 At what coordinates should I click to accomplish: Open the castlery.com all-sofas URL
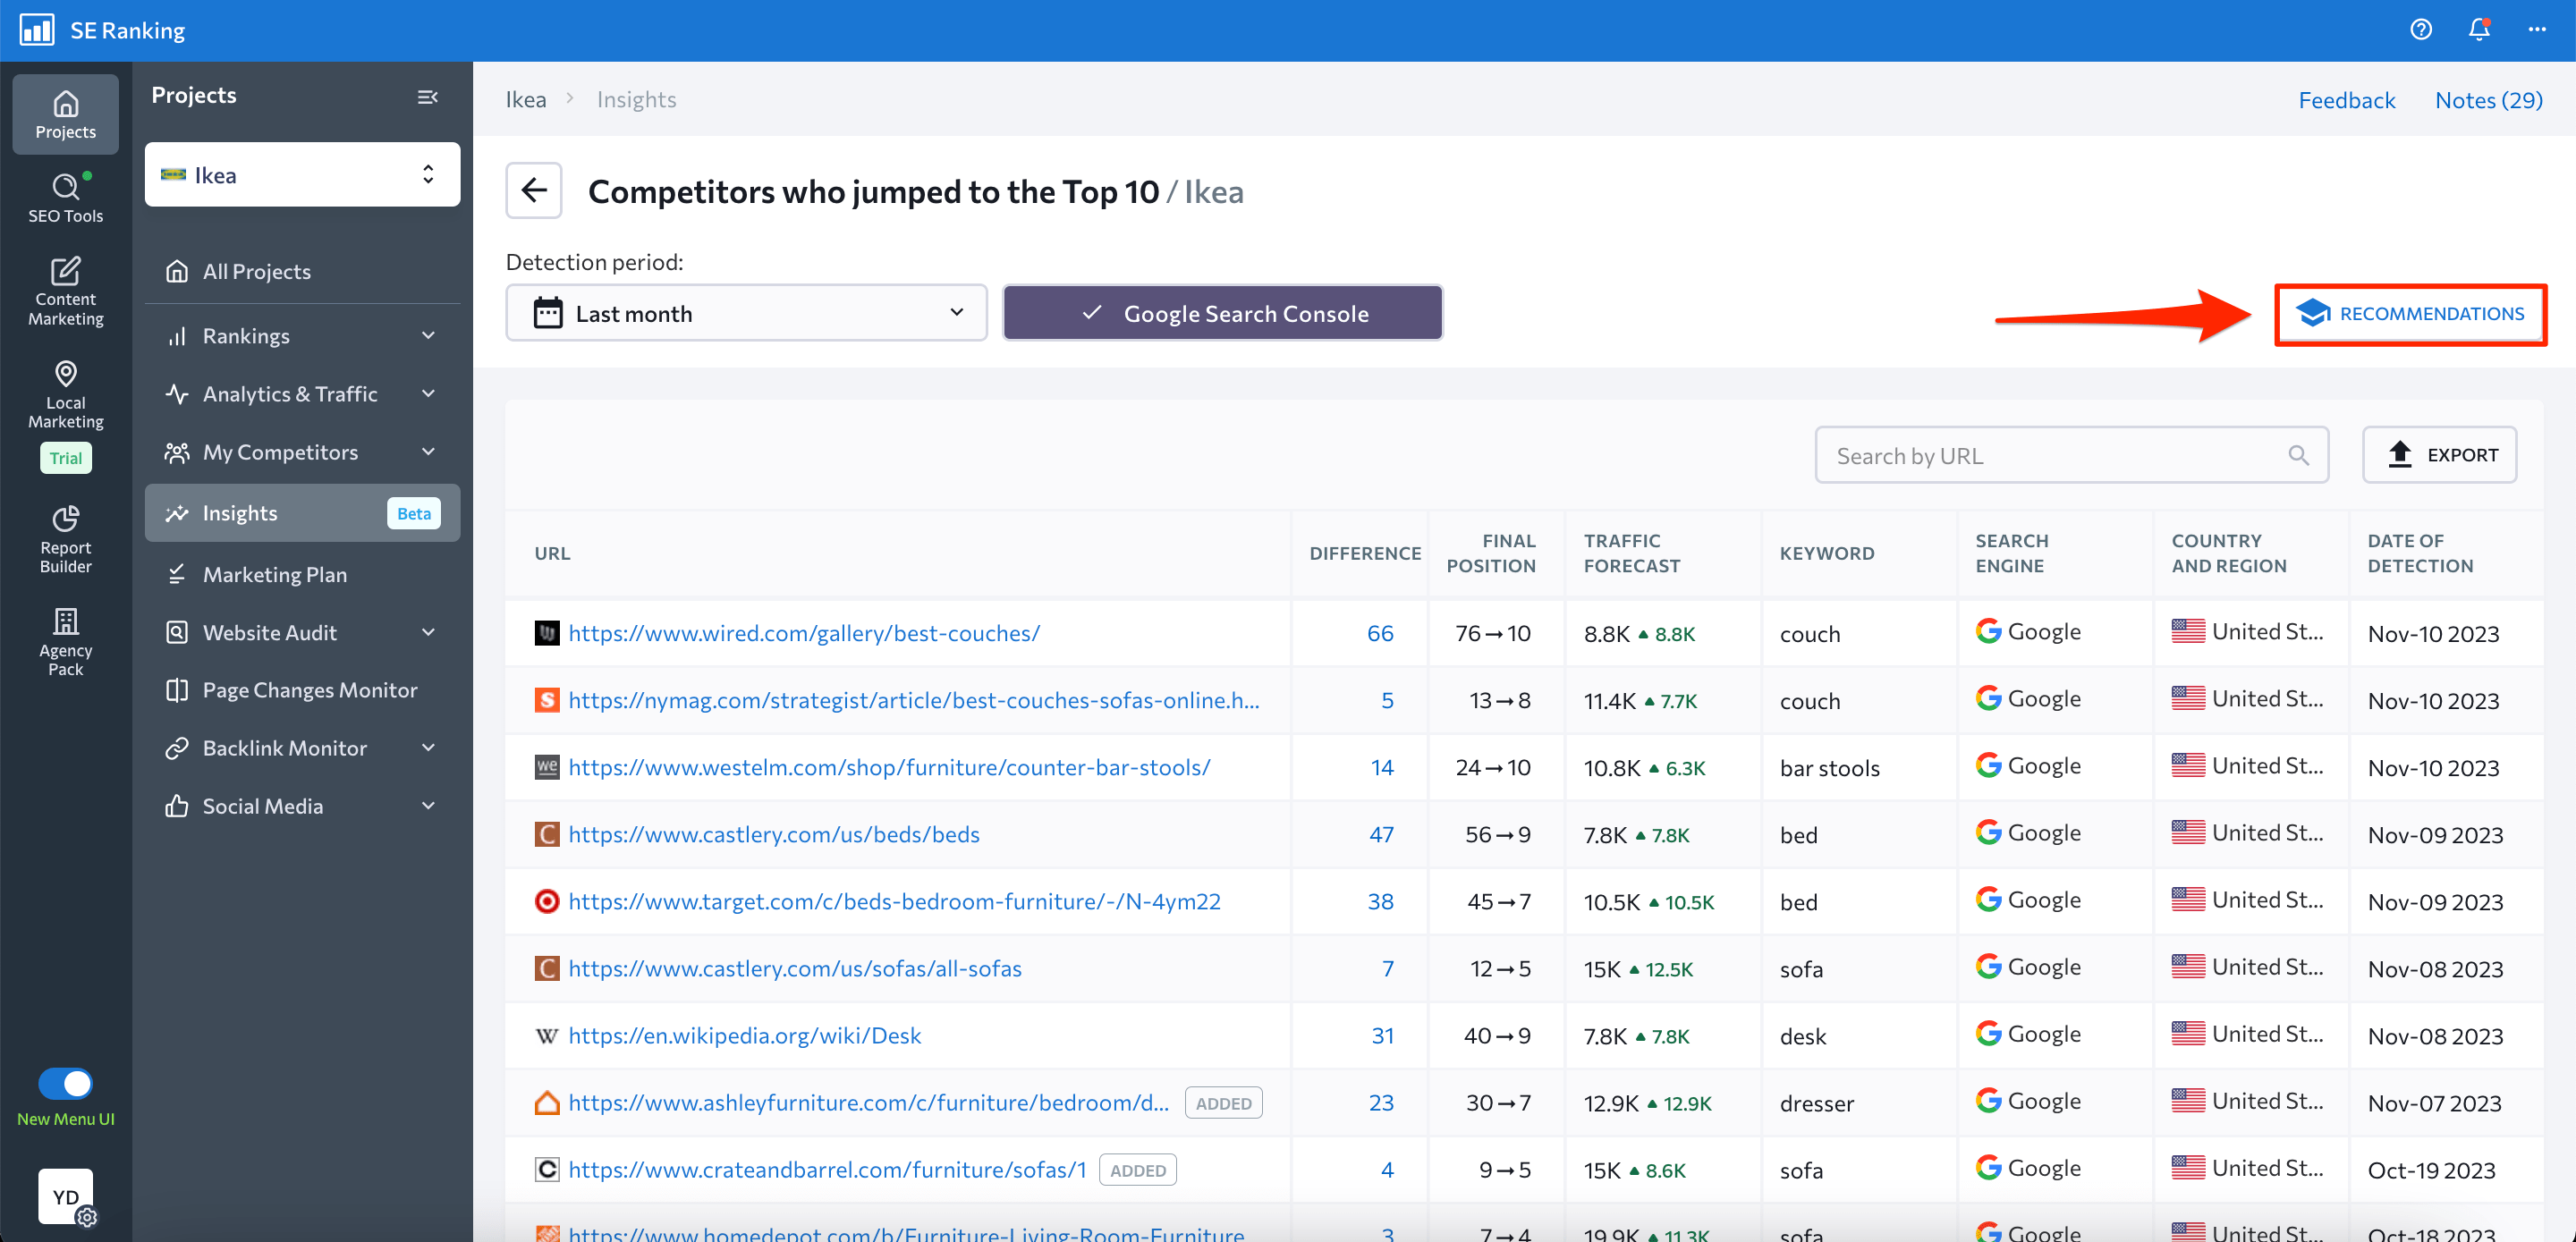795,968
